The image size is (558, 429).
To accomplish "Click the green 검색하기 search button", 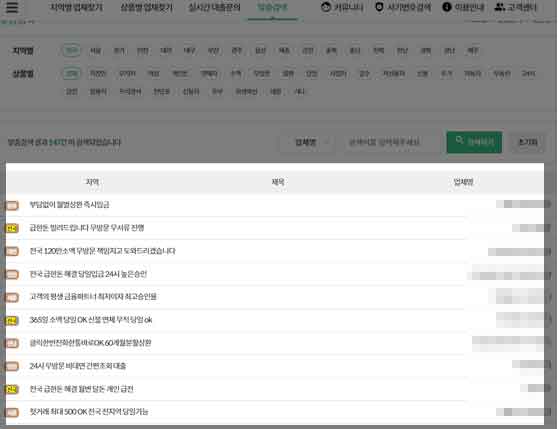I will (474, 142).
